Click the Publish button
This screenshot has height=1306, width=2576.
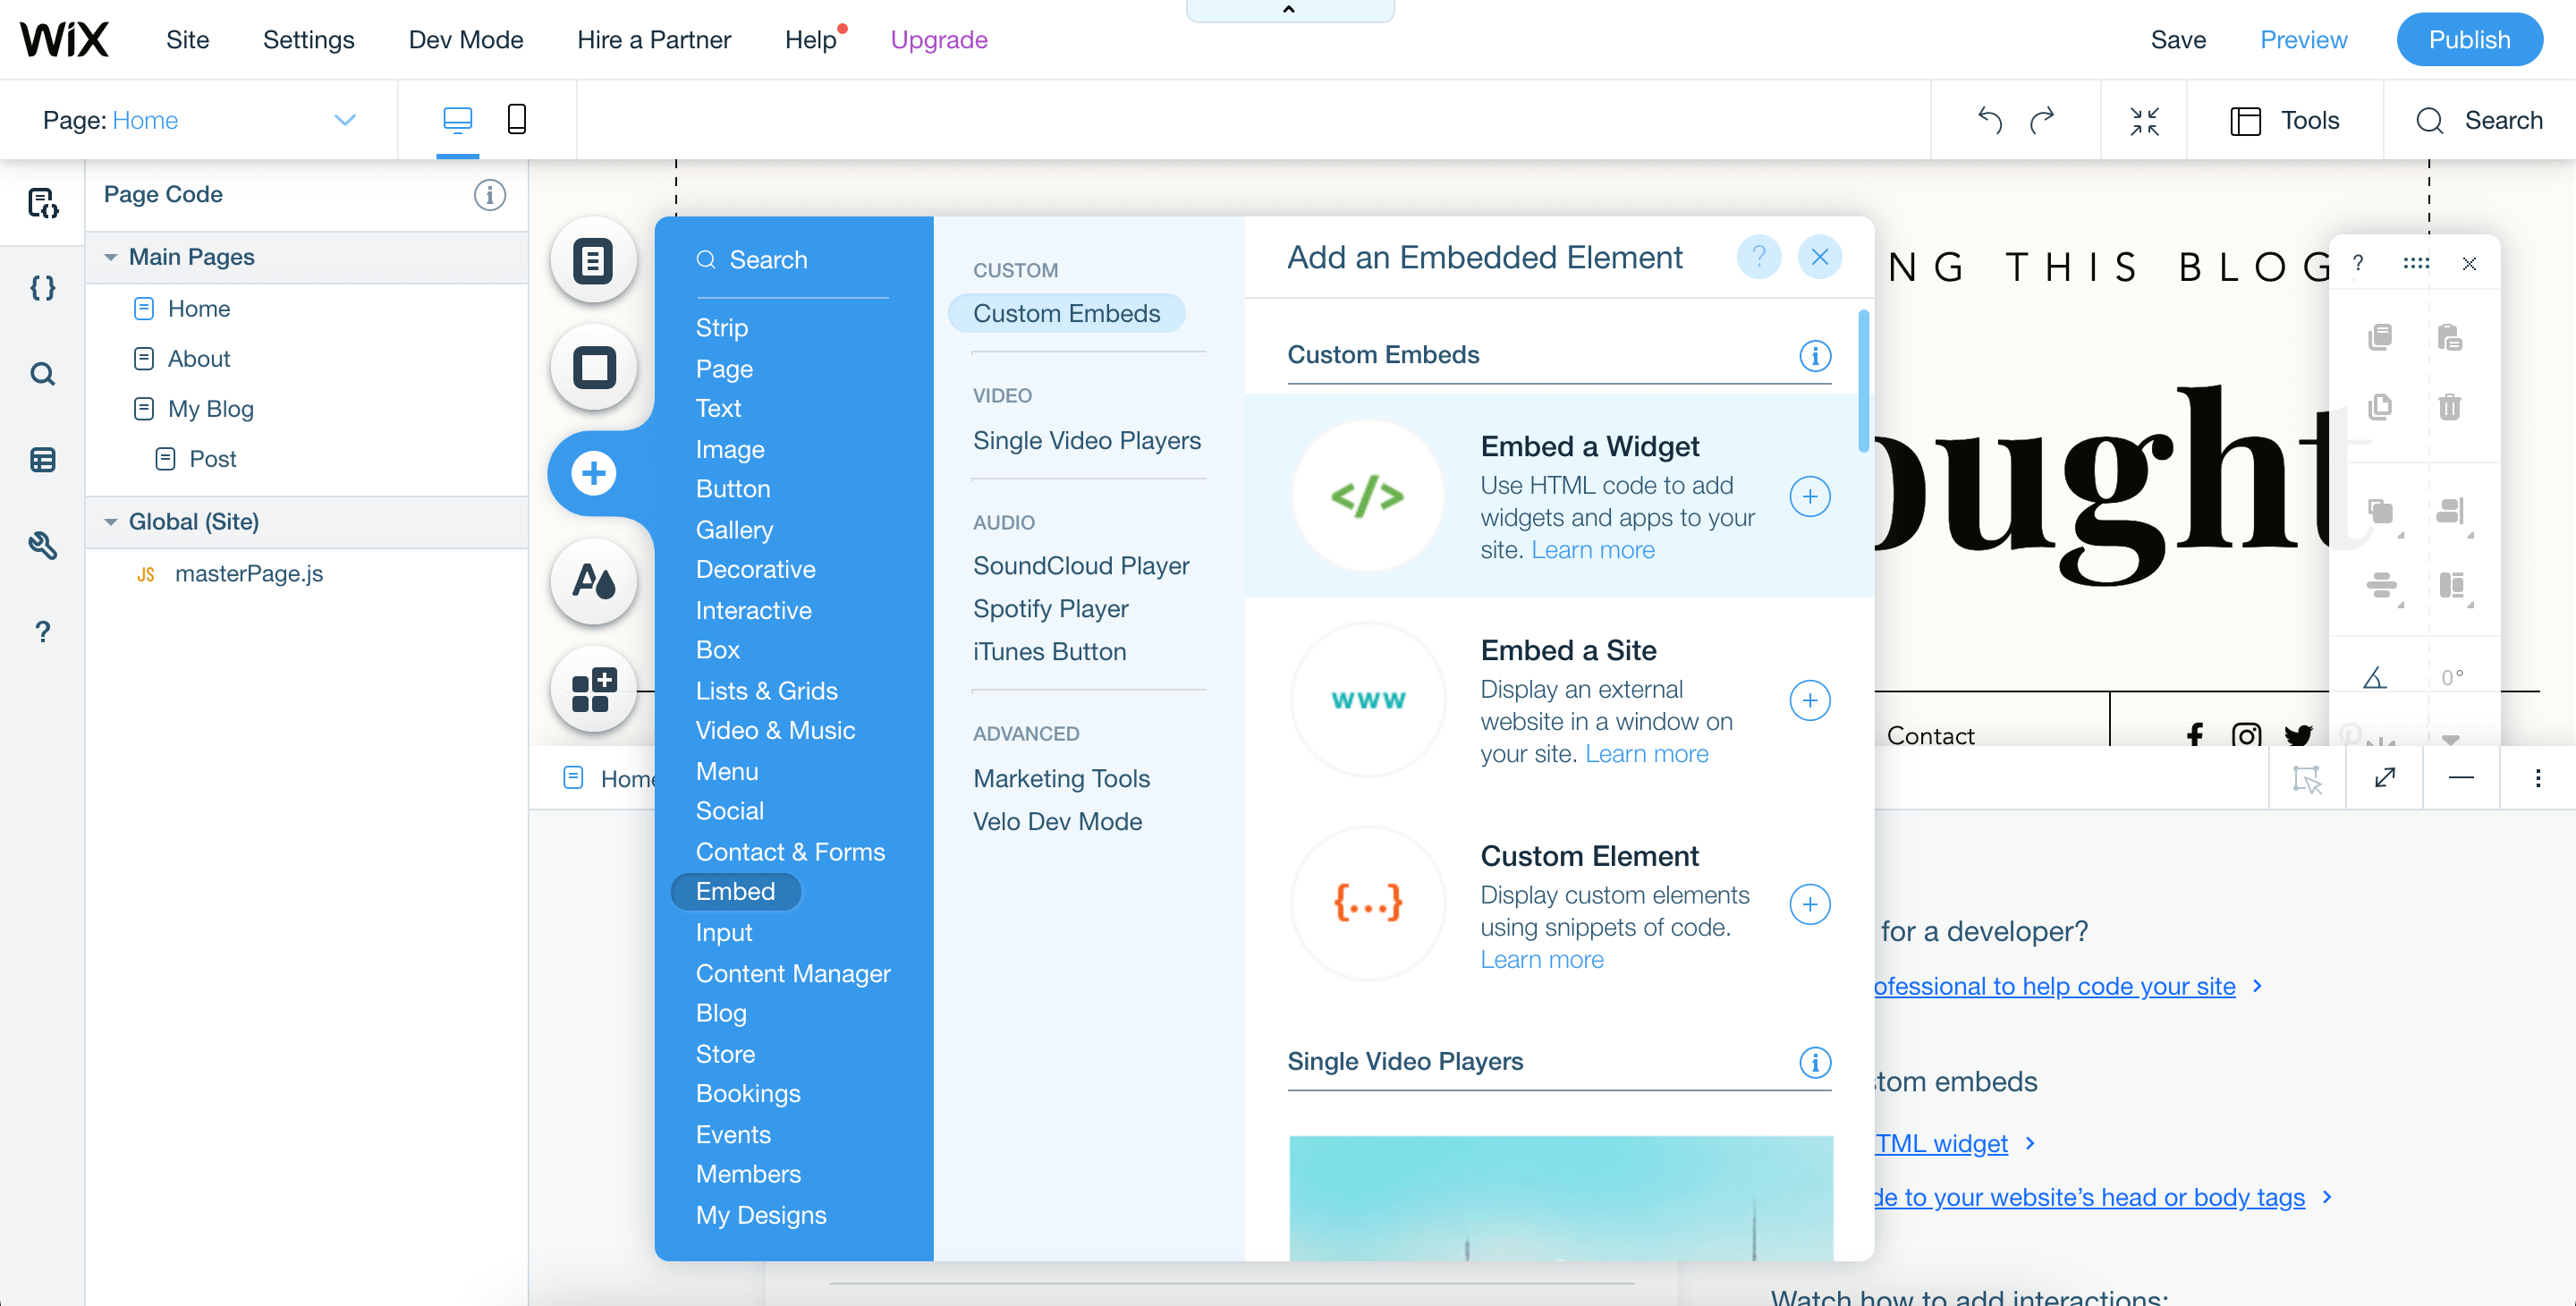coord(2469,40)
